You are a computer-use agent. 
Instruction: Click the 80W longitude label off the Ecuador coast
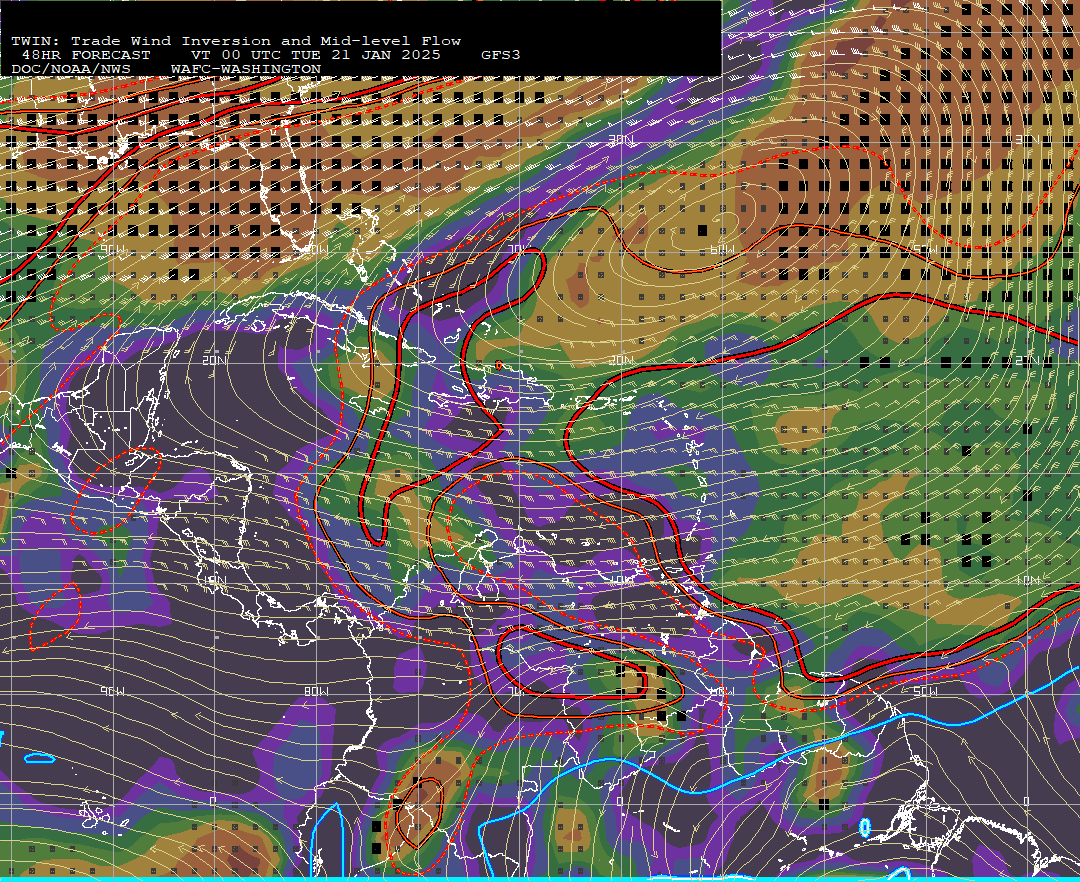[315, 691]
